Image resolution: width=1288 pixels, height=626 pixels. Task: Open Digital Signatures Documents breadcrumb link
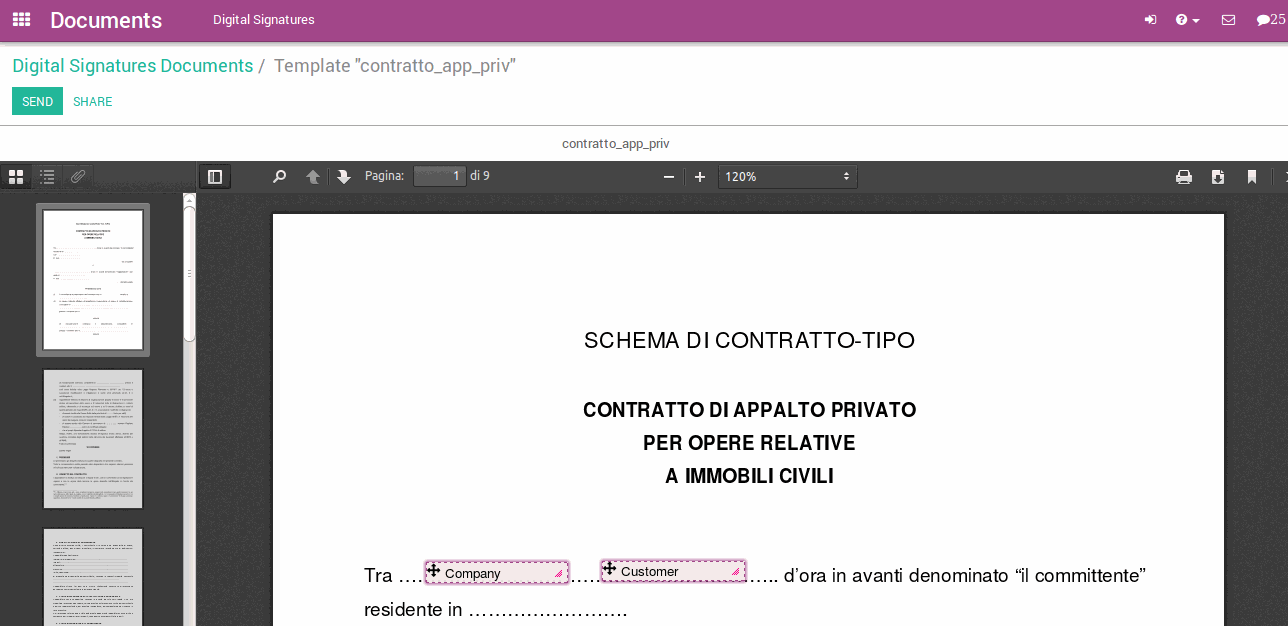coord(132,65)
